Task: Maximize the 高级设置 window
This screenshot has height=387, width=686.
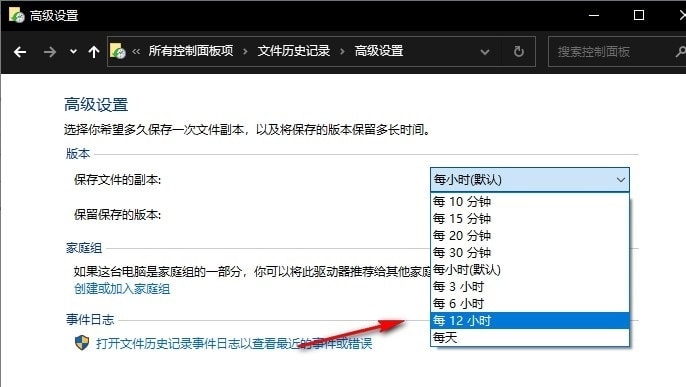Action: click(x=639, y=15)
